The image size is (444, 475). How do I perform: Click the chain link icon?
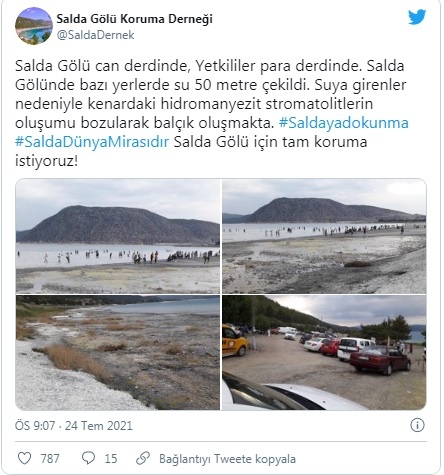143,458
